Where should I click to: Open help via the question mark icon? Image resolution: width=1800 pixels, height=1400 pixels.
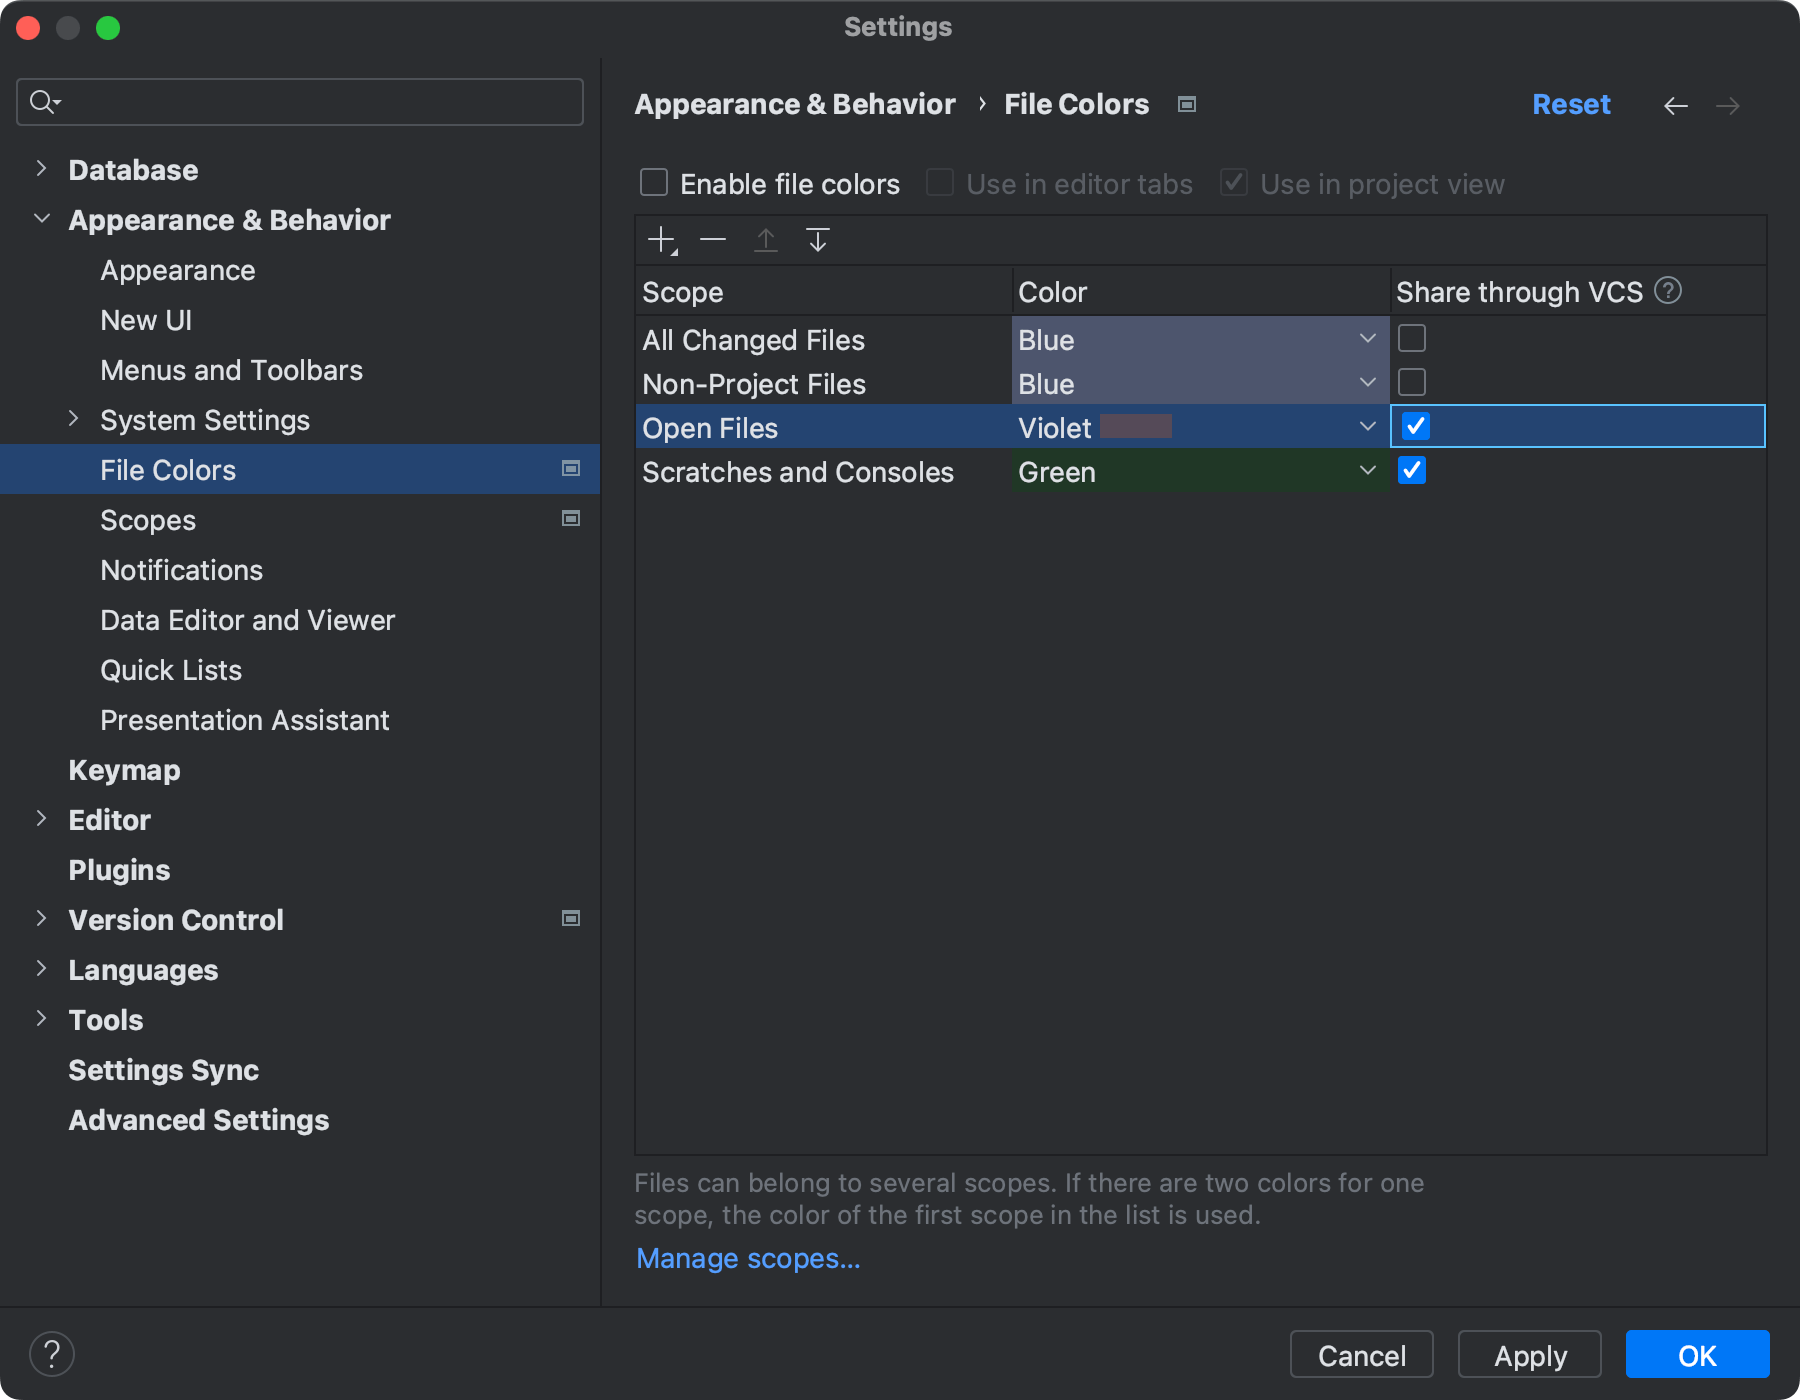52,1354
